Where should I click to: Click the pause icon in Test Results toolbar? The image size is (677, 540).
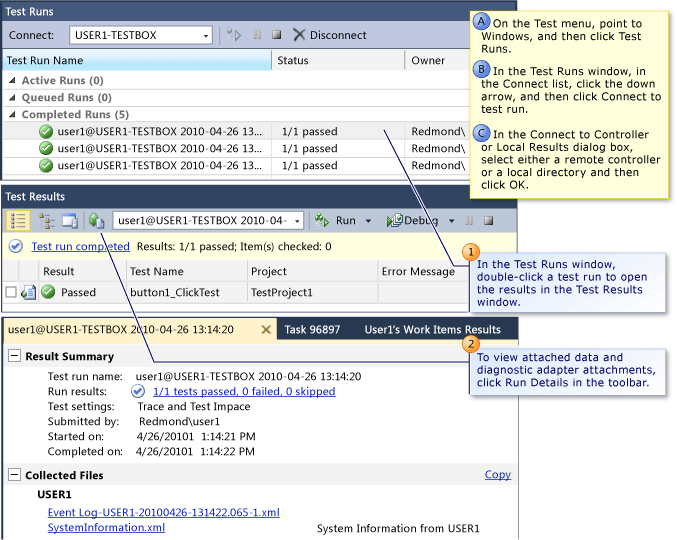tap(469, 221)
